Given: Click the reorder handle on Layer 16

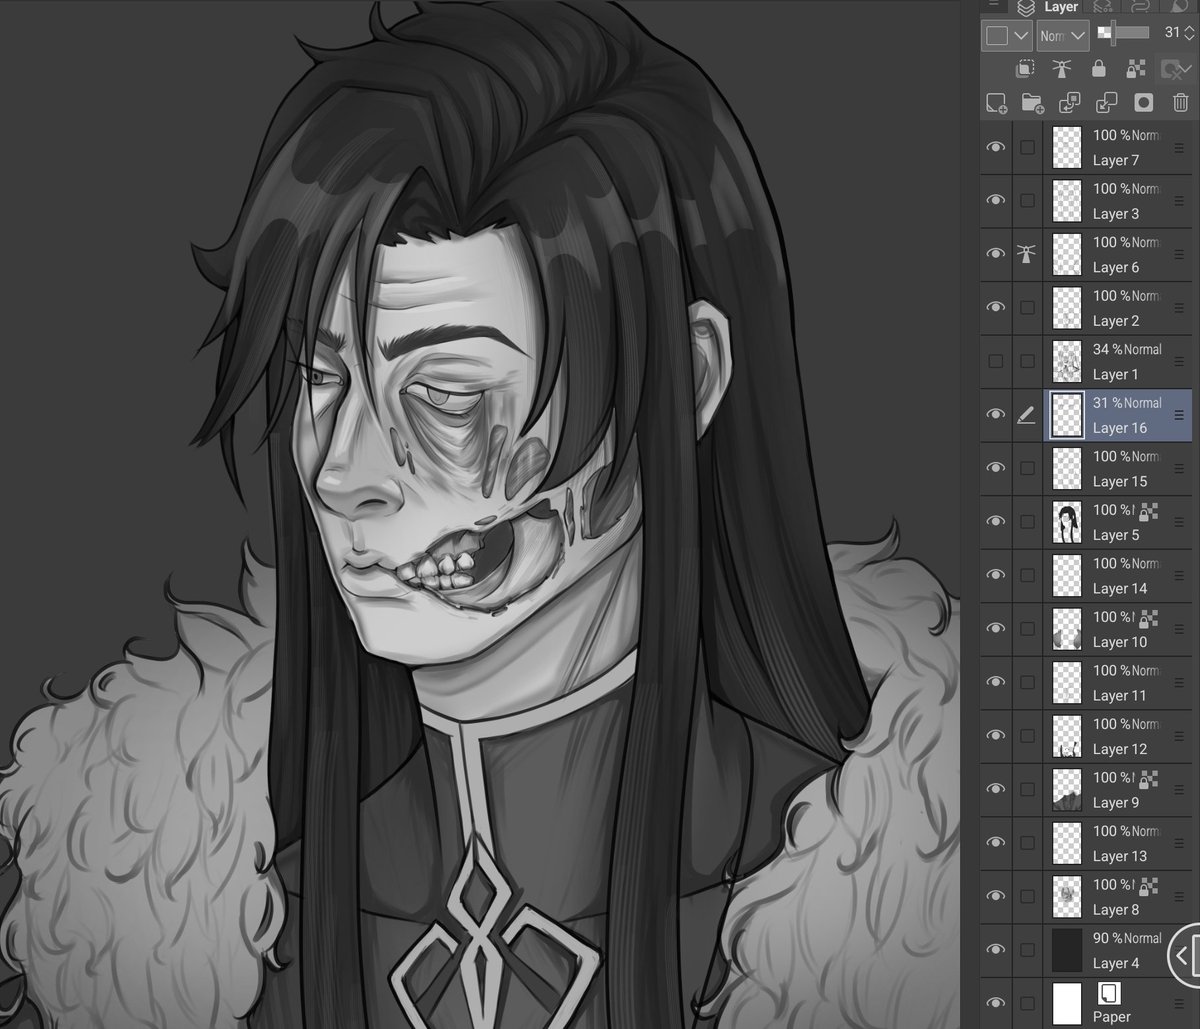Looking at the screenshot, I should pyautogui.click(x=1178, y=415).
